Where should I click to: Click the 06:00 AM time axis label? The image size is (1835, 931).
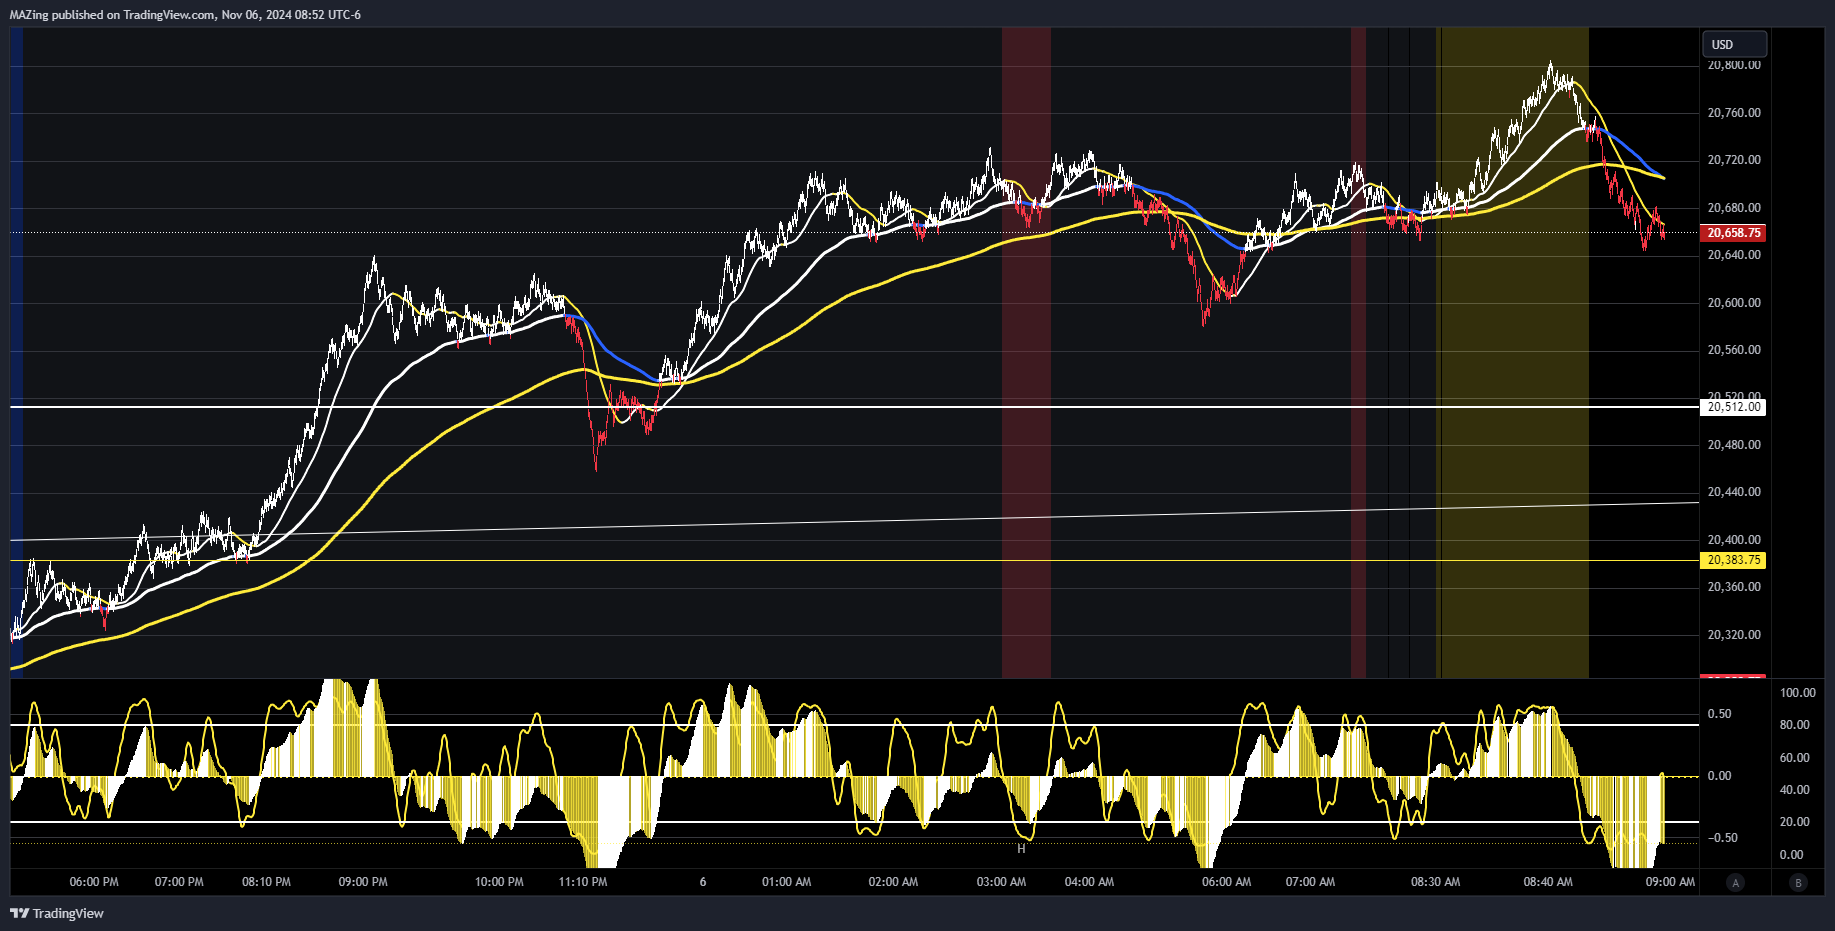click(x=1226, y=882)
